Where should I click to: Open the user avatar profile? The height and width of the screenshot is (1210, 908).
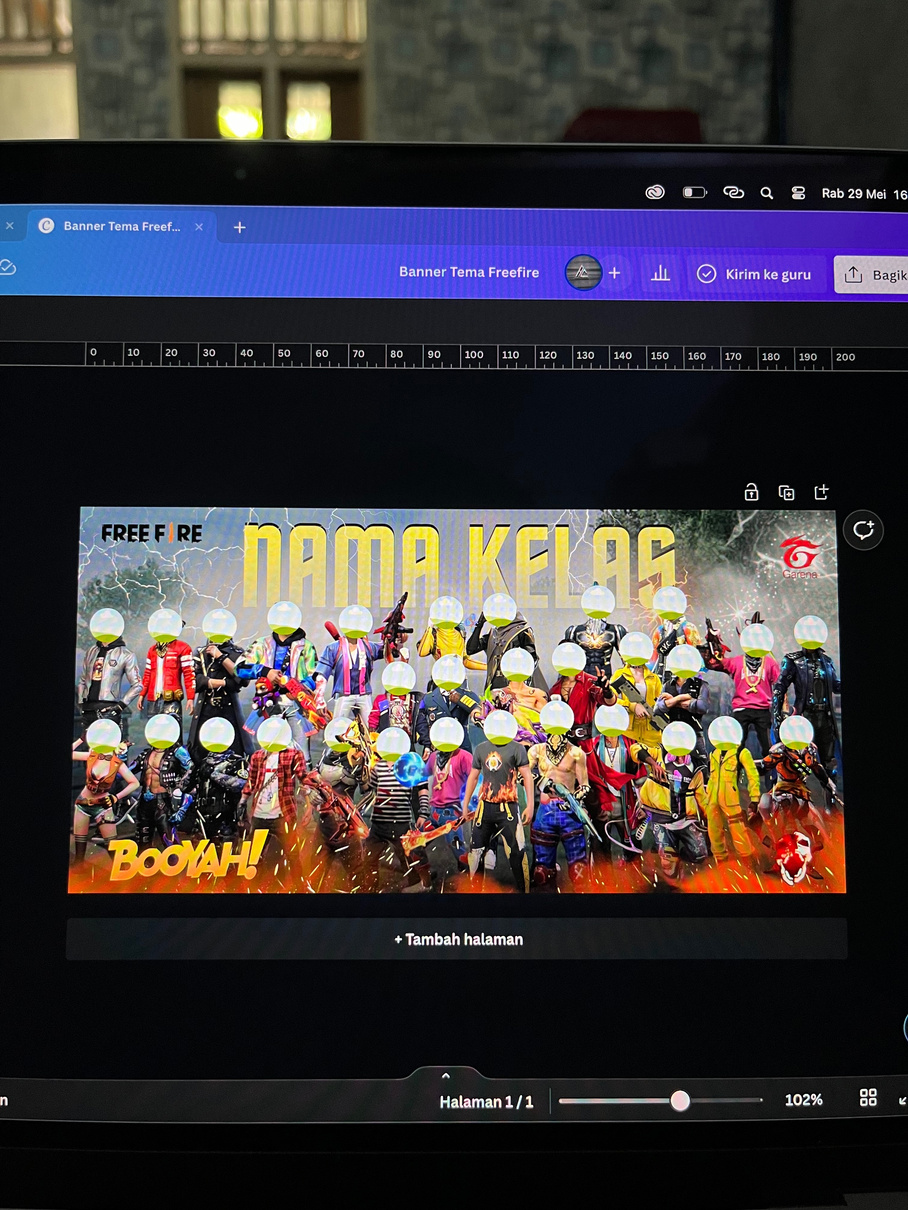[x=583, y=272]
